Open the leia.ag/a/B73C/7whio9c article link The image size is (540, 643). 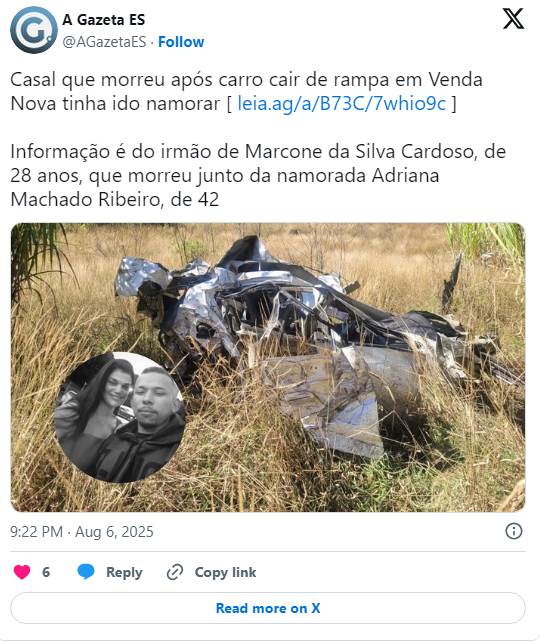342,103
